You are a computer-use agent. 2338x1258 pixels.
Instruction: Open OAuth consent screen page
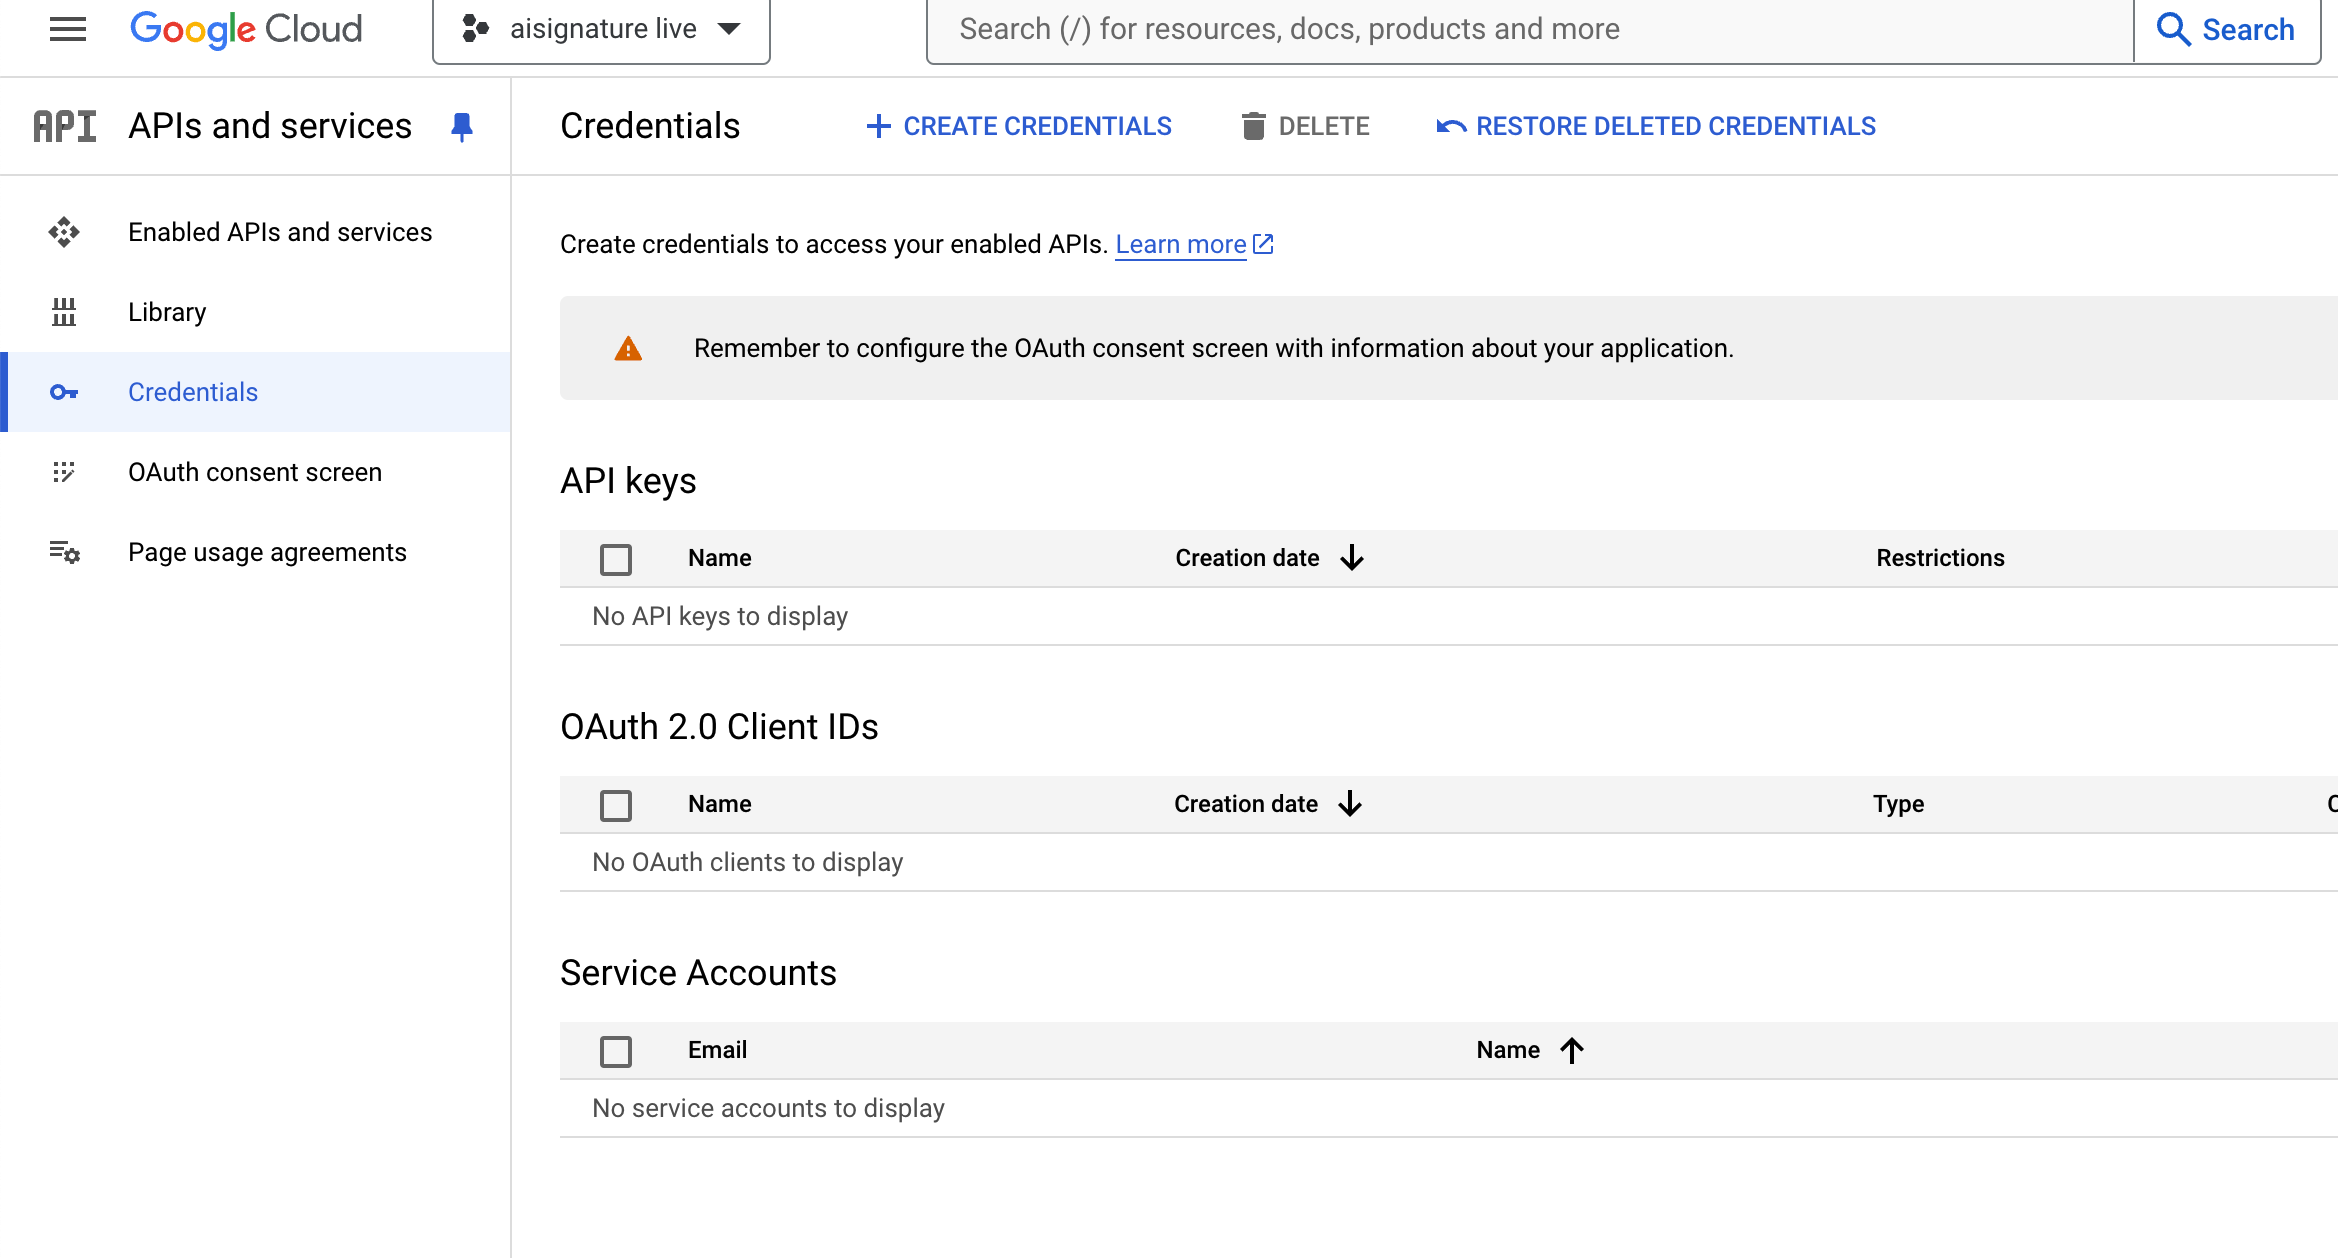pyautogui.click(x=255, y=472)
